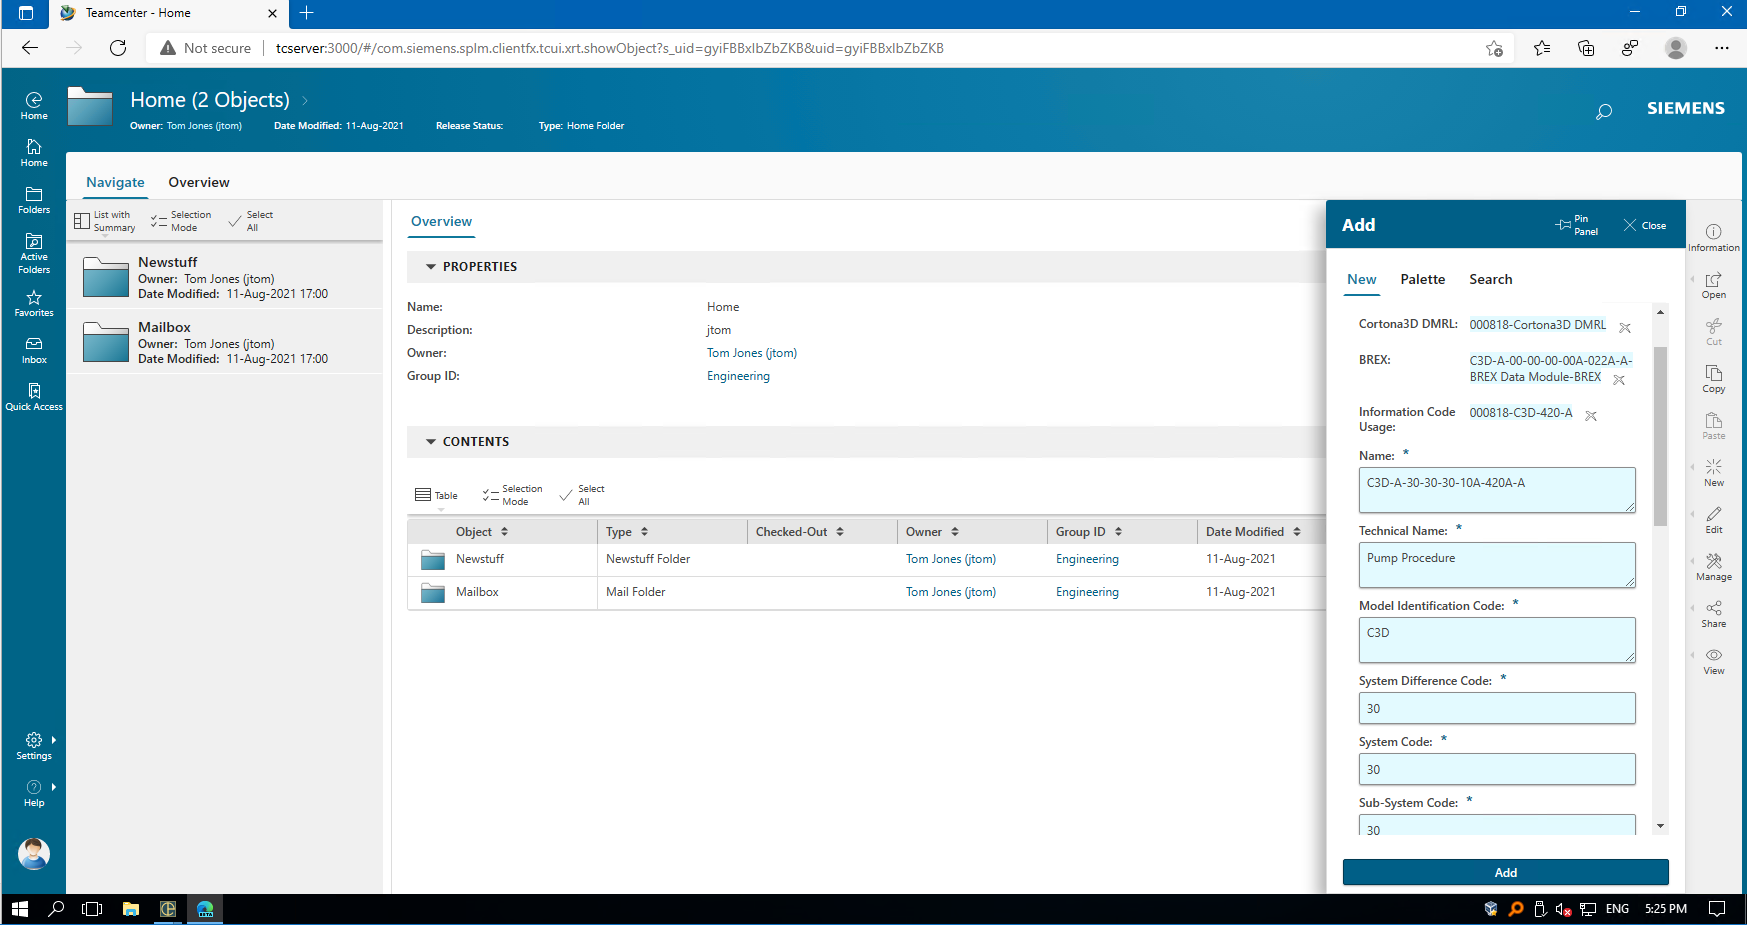Open the 000818-Cortona3D DMRL link
The height and width of the screenshot is (925, 1747).
[1537, 325]
